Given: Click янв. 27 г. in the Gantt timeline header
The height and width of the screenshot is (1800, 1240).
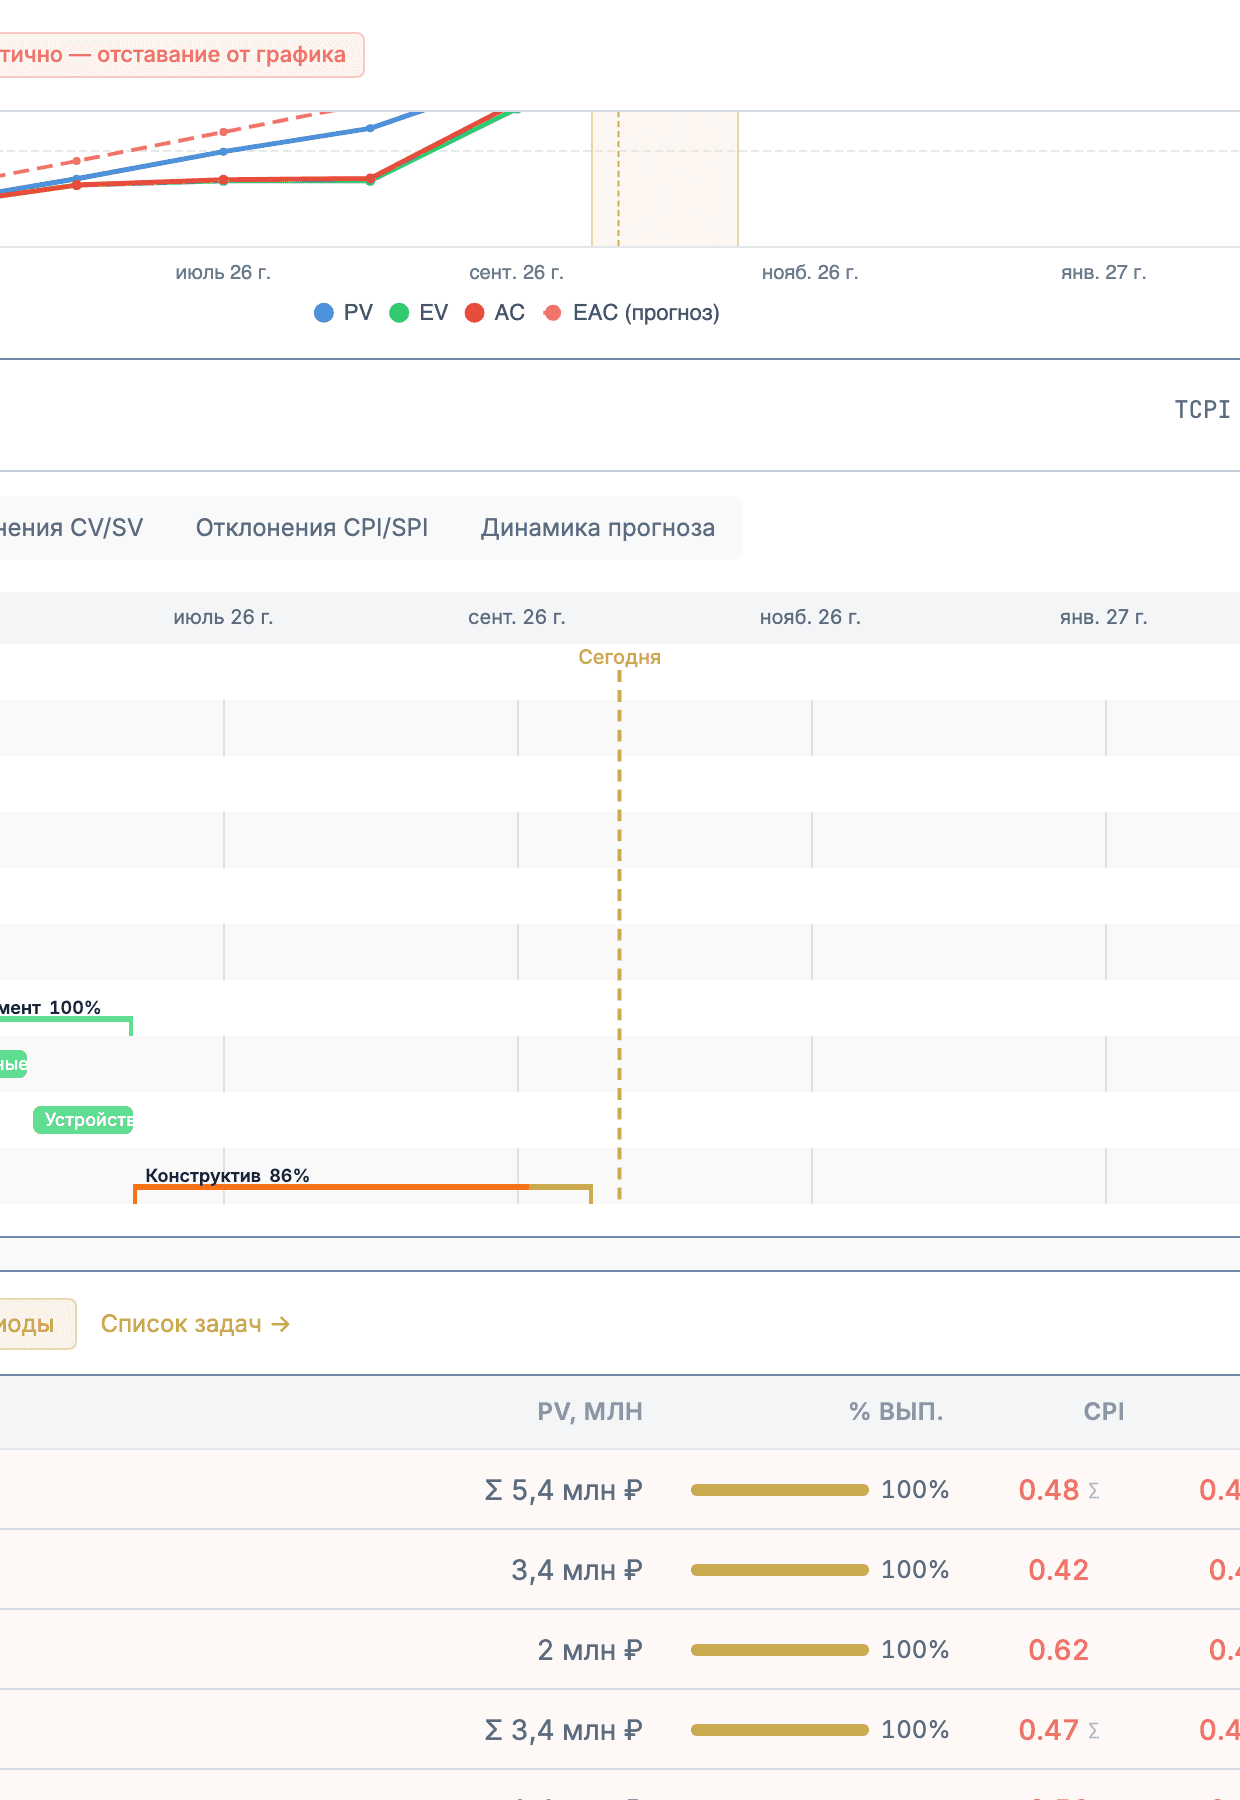Looking at the screenshot, I should click(1104, 618).
